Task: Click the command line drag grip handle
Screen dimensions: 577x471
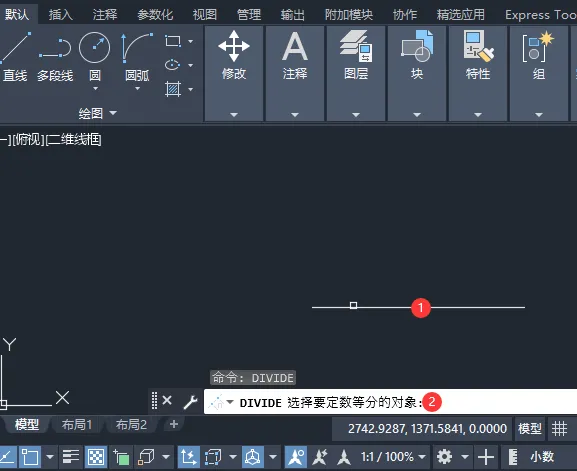Action: (x=154, y=400)
